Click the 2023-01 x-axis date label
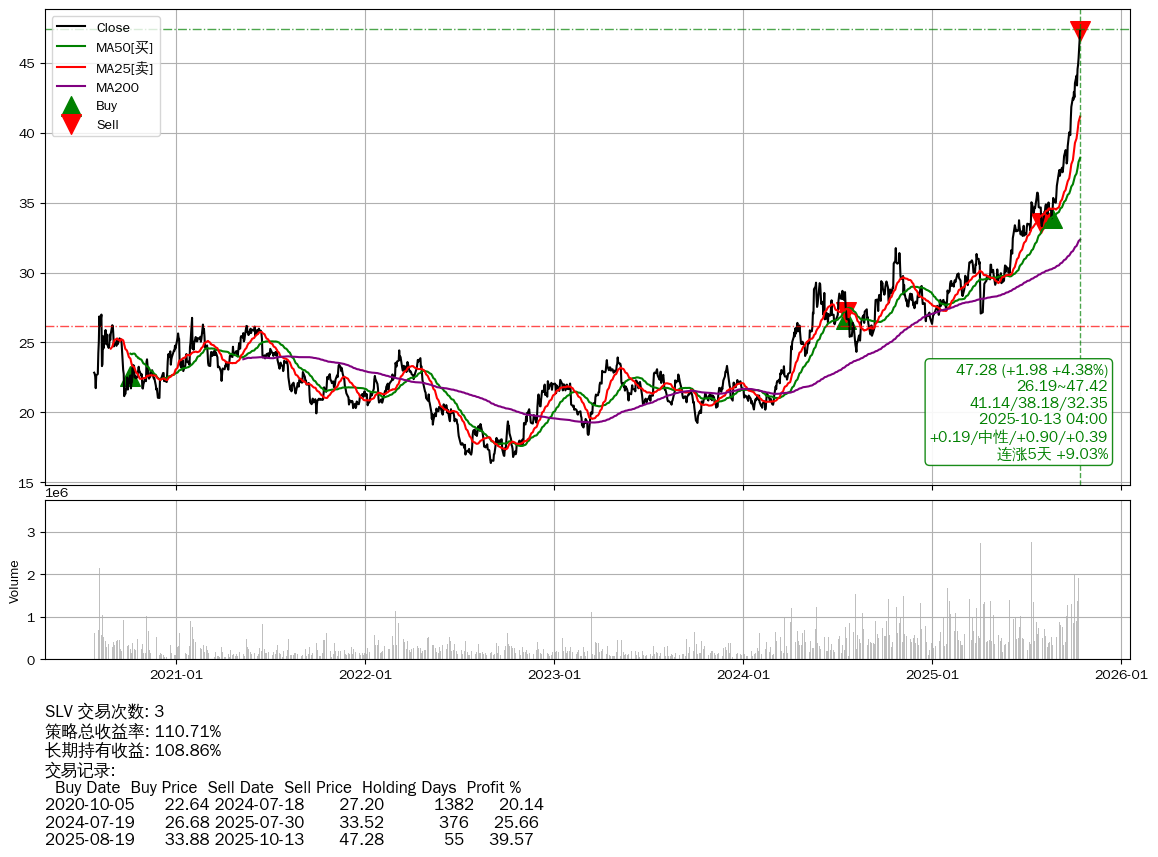The image size is (1158, 857). pos(554,674)
